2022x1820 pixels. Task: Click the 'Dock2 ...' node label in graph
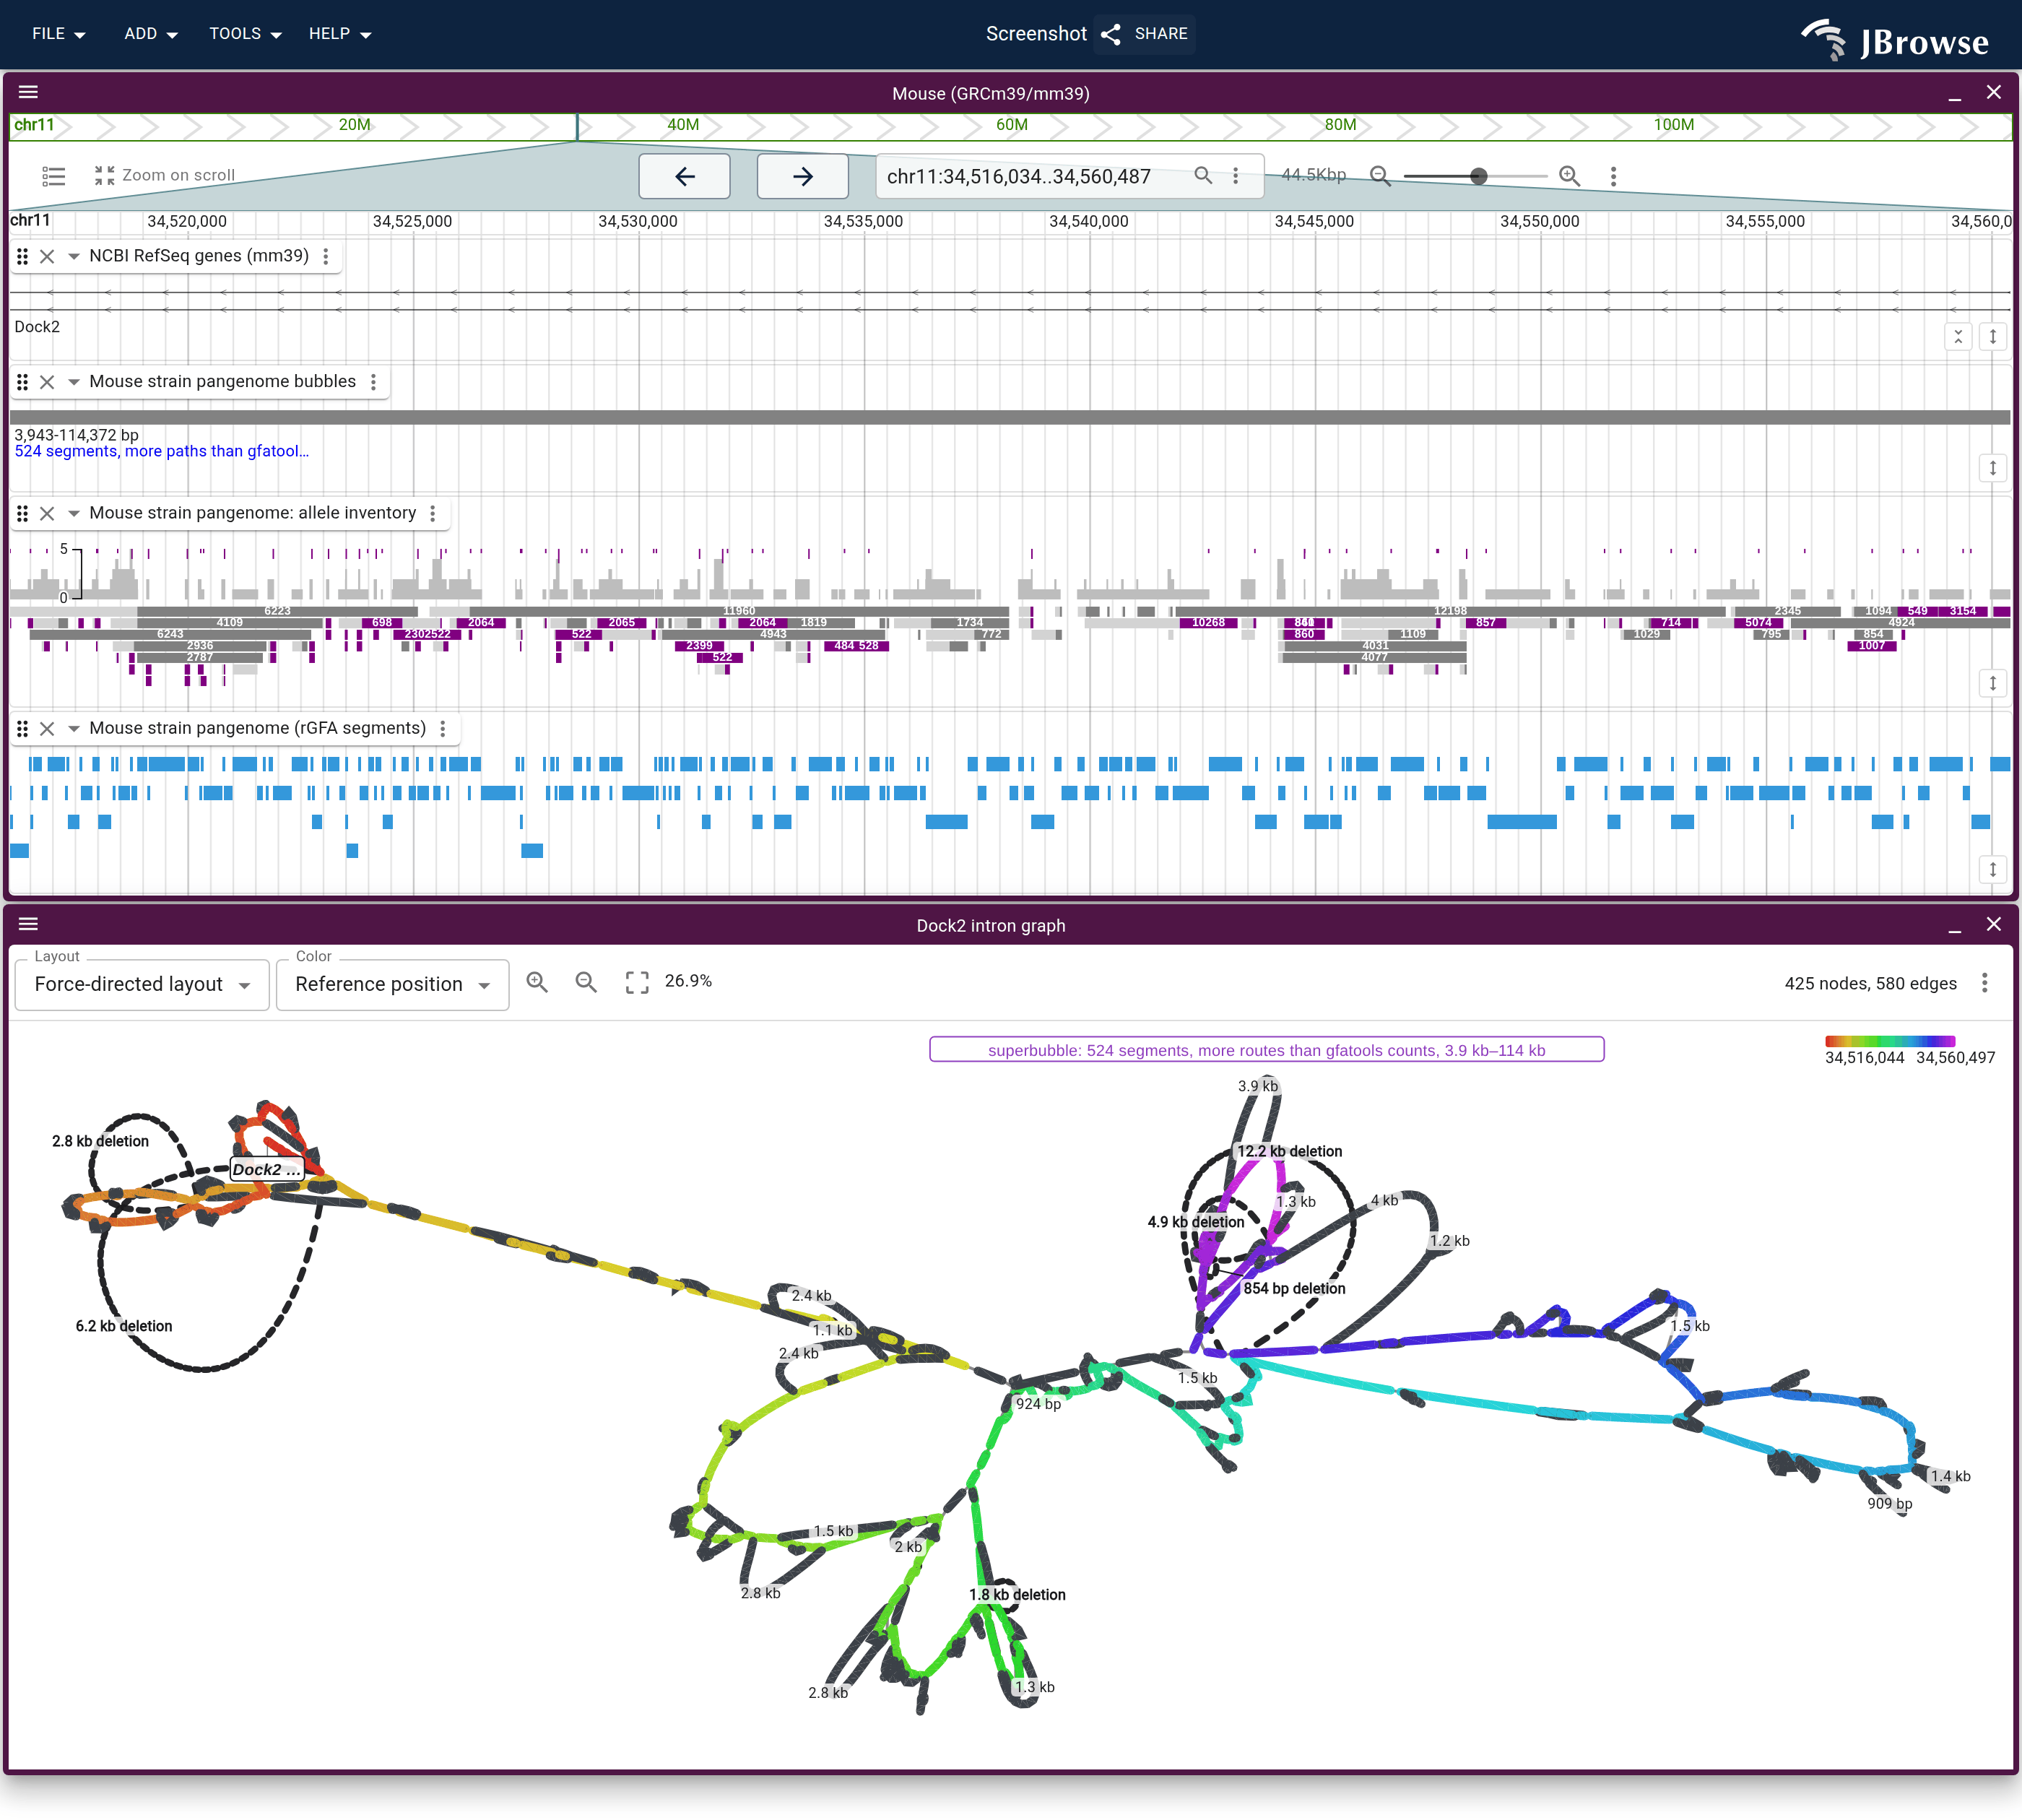pos(266,1169)
